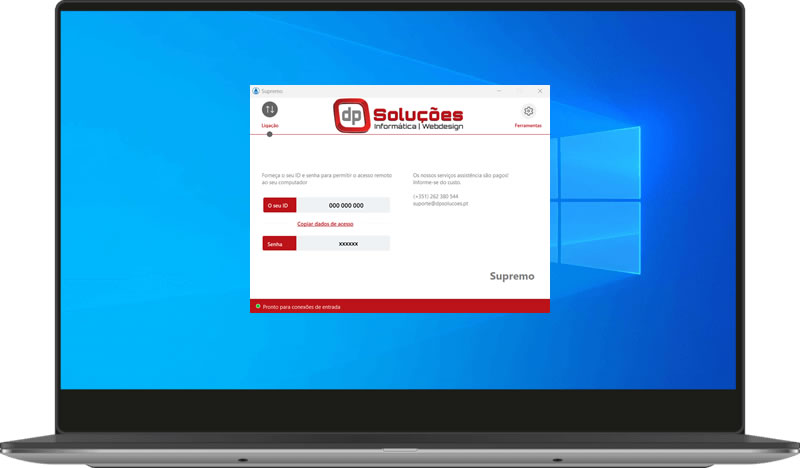The width and height of the screenshot is (800, 468).
Task: Select the Ligação tab label
Action: 270,126
